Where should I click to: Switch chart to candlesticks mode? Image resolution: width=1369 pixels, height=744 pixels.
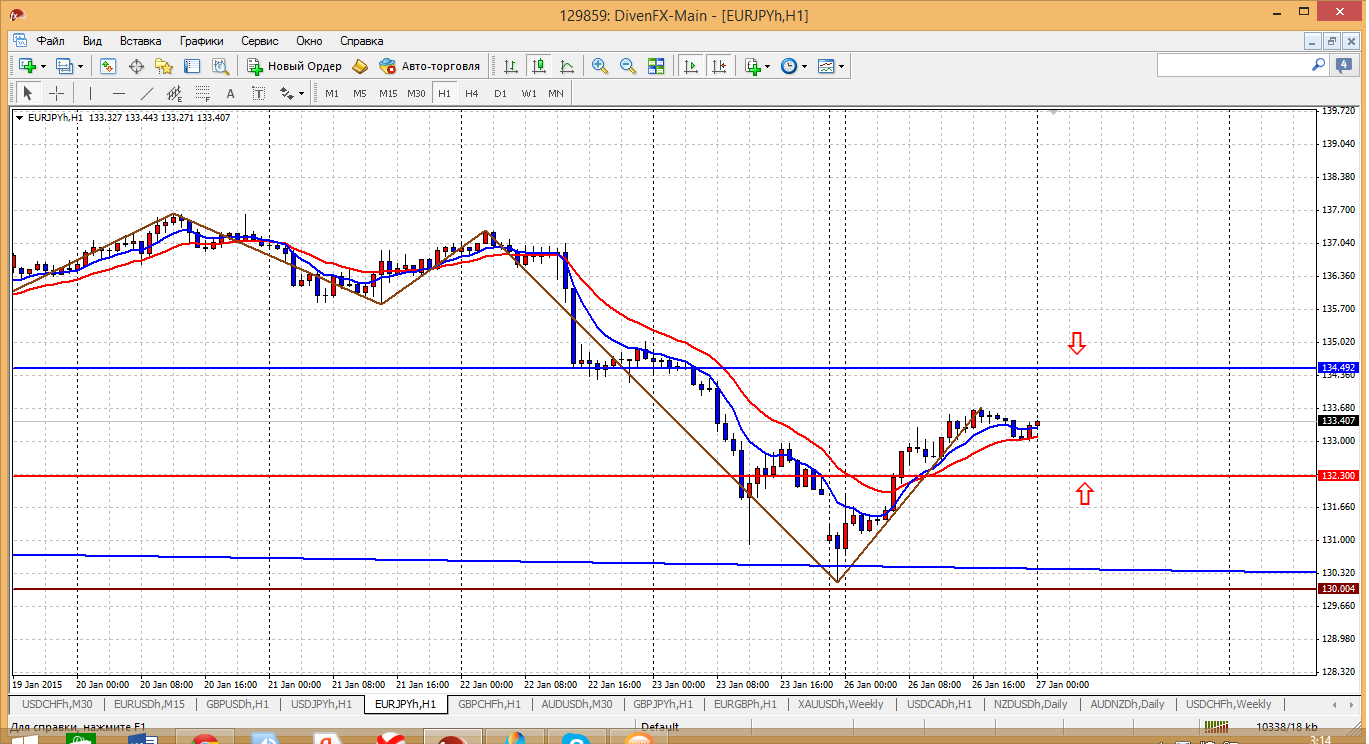tap(539, 66)
